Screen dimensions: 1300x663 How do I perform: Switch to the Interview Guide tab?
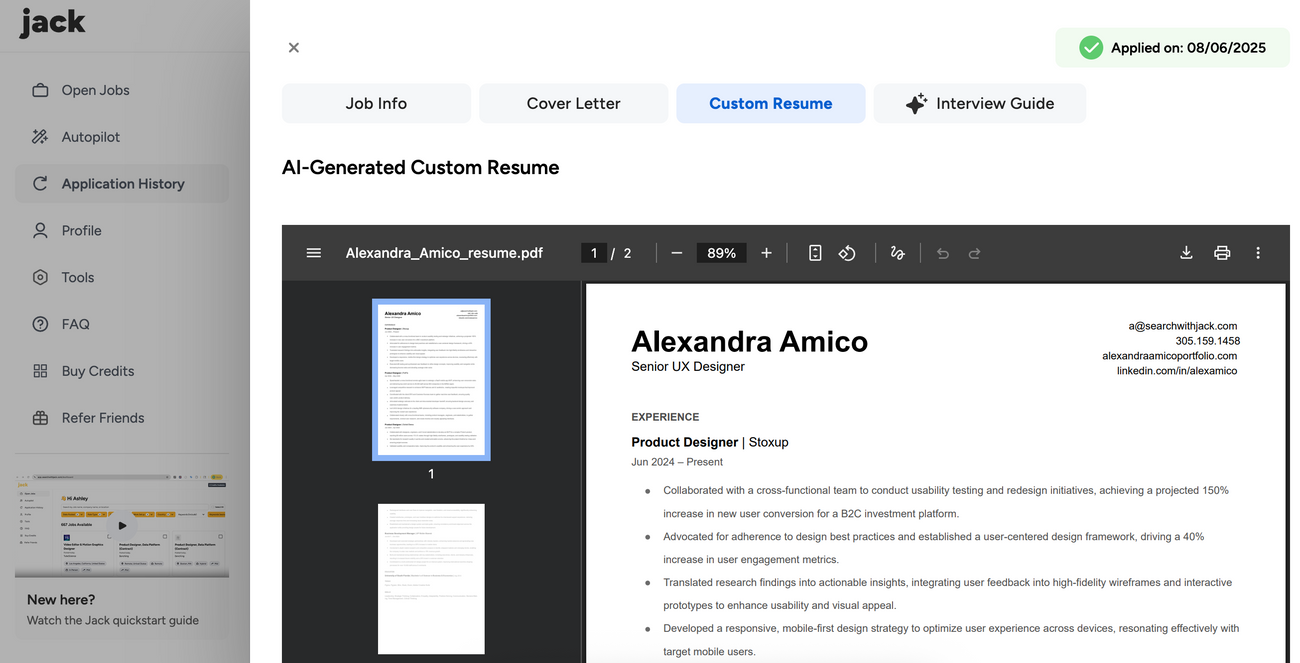tap(980, 103)
